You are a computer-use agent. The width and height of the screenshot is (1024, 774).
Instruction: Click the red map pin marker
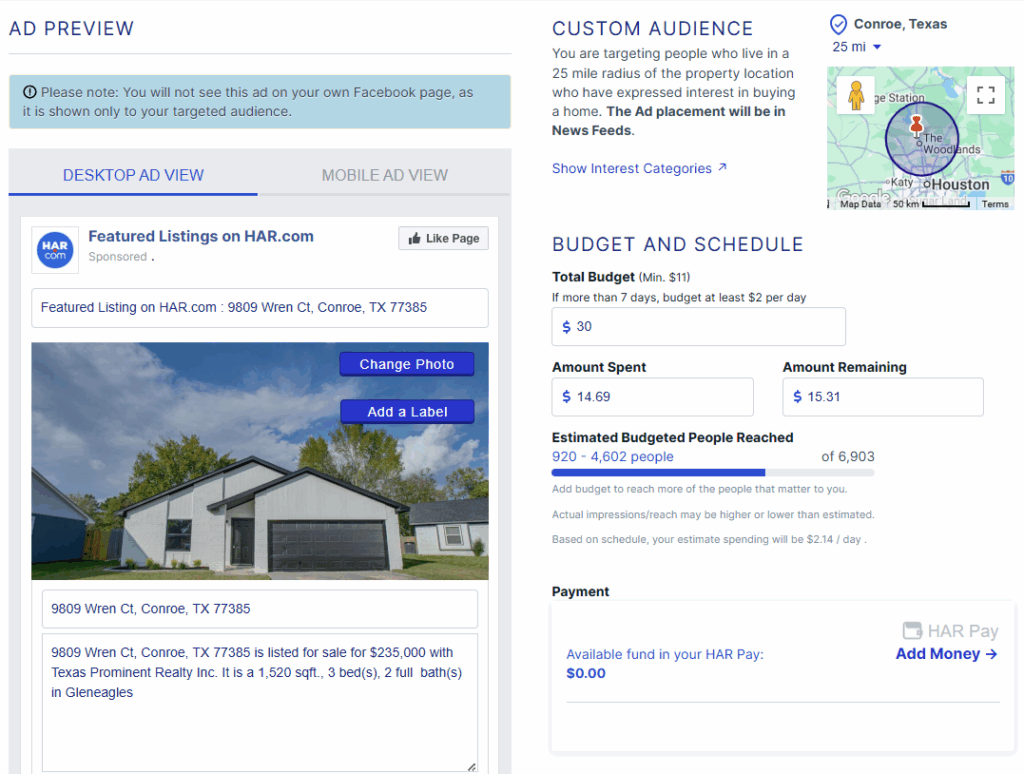pos(916,126)
